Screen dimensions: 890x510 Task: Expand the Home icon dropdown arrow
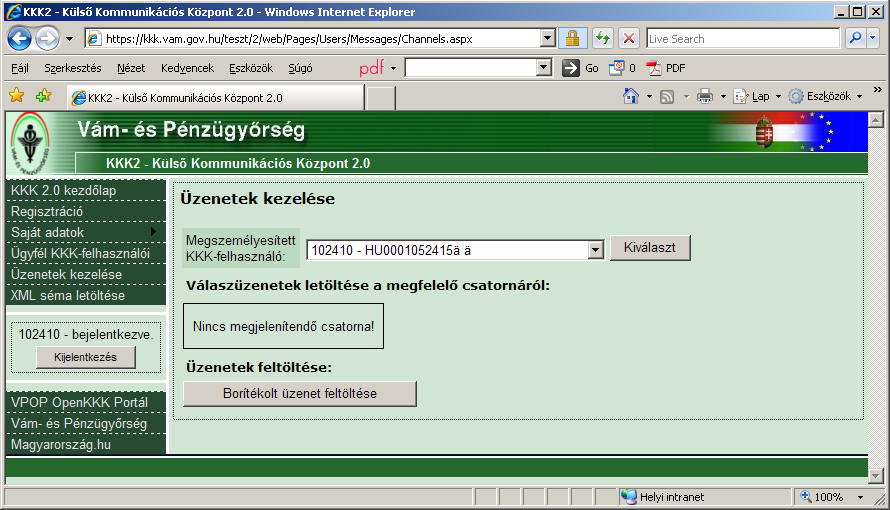649,96
